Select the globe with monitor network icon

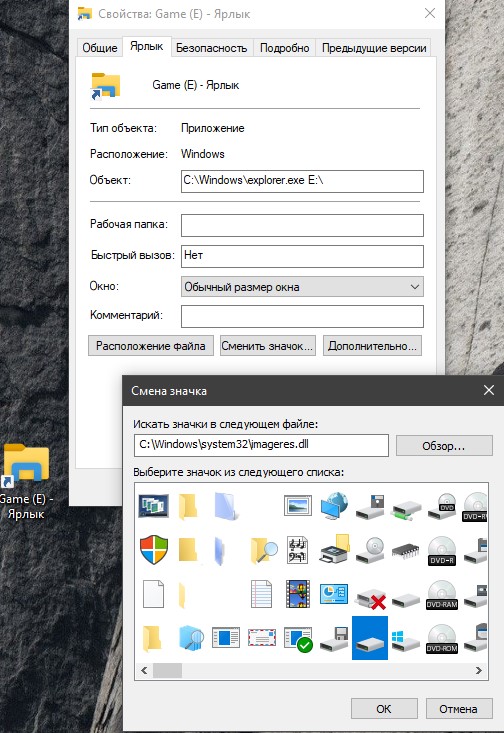point(334,505)
